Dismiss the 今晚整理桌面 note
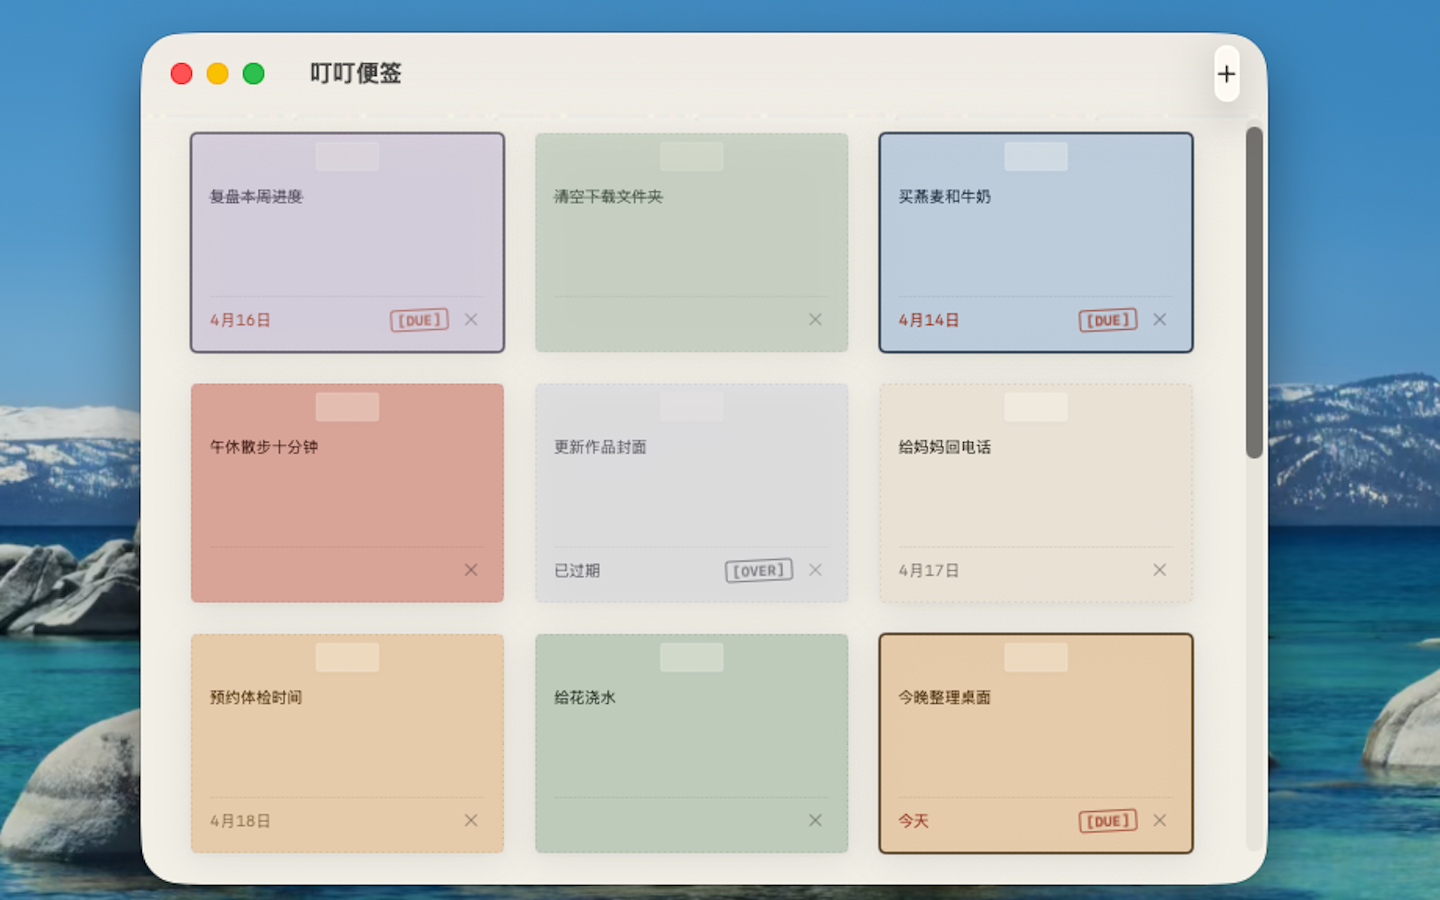This screenshot has height=900, width=1440. [x=1159, y=820]
